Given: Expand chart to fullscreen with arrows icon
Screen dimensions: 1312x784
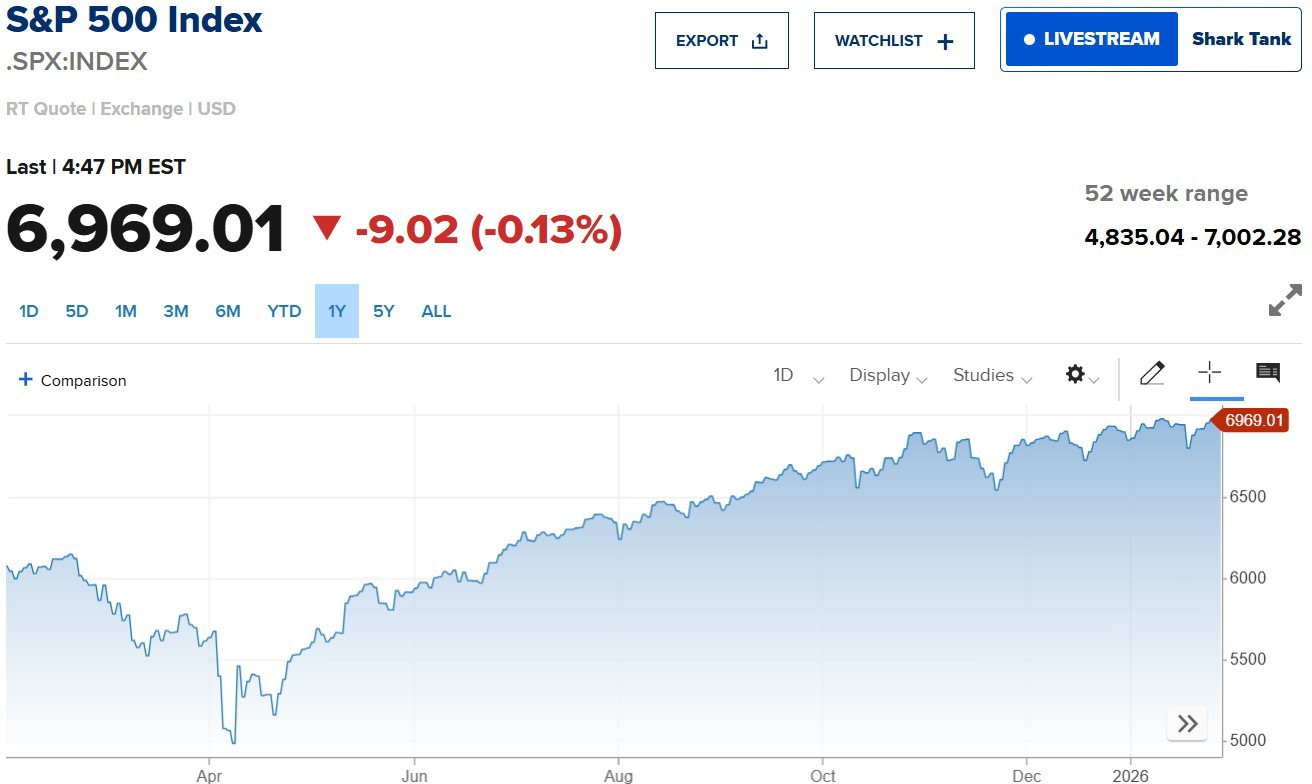Looking at the screenshot, I should tap(1285, 300).
